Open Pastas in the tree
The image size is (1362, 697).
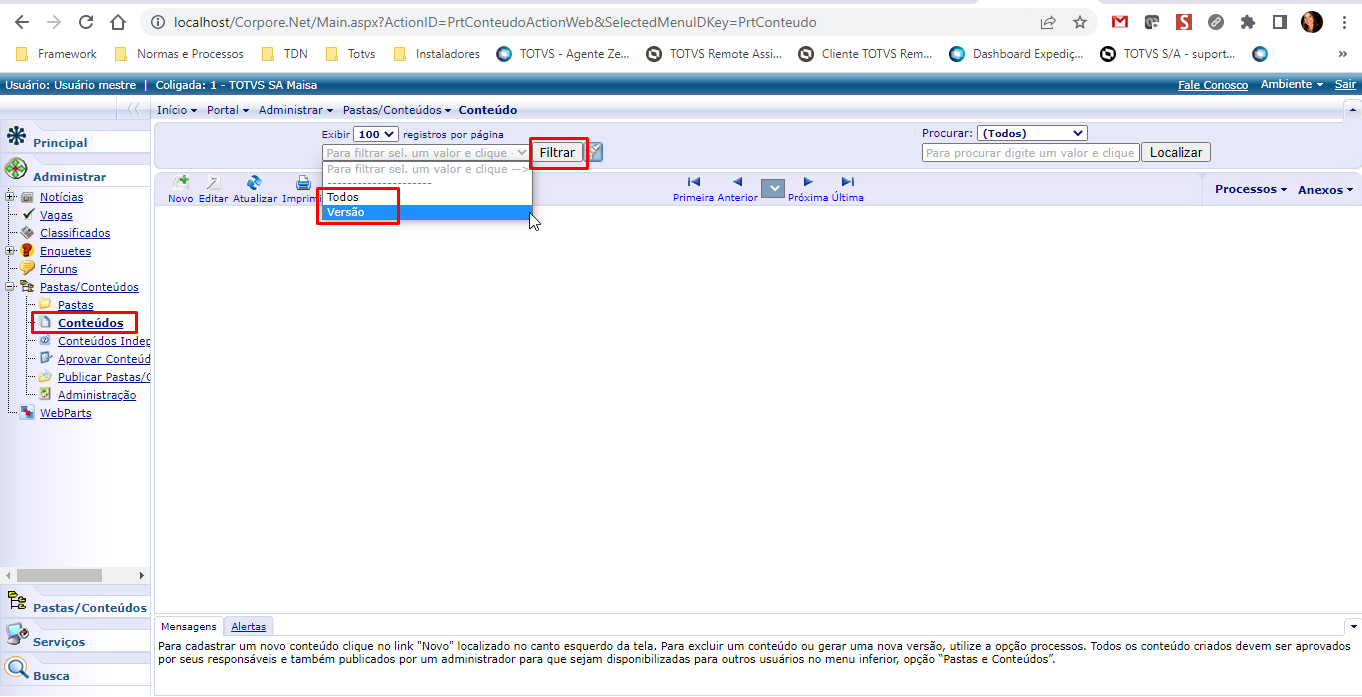76,305
